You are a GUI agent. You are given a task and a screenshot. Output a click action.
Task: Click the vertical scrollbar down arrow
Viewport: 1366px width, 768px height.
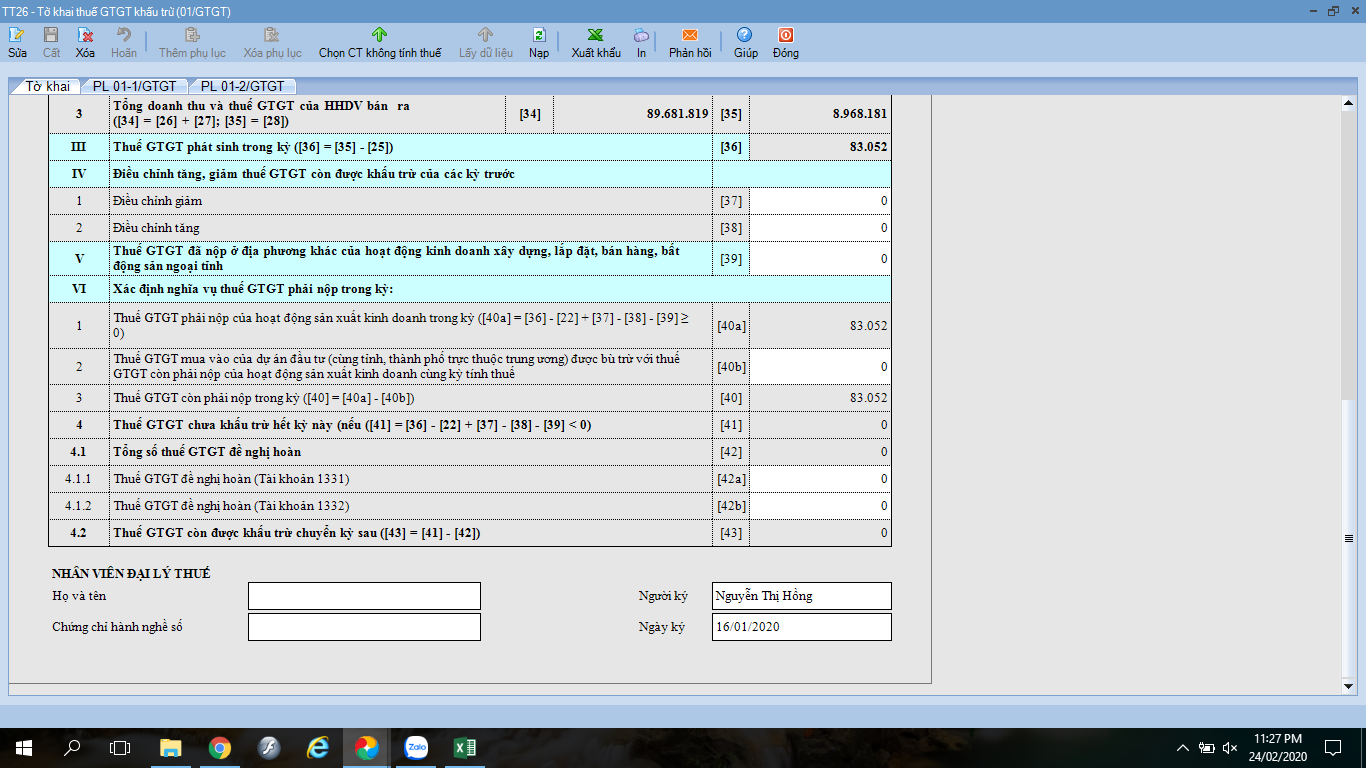pos(1348,687)
